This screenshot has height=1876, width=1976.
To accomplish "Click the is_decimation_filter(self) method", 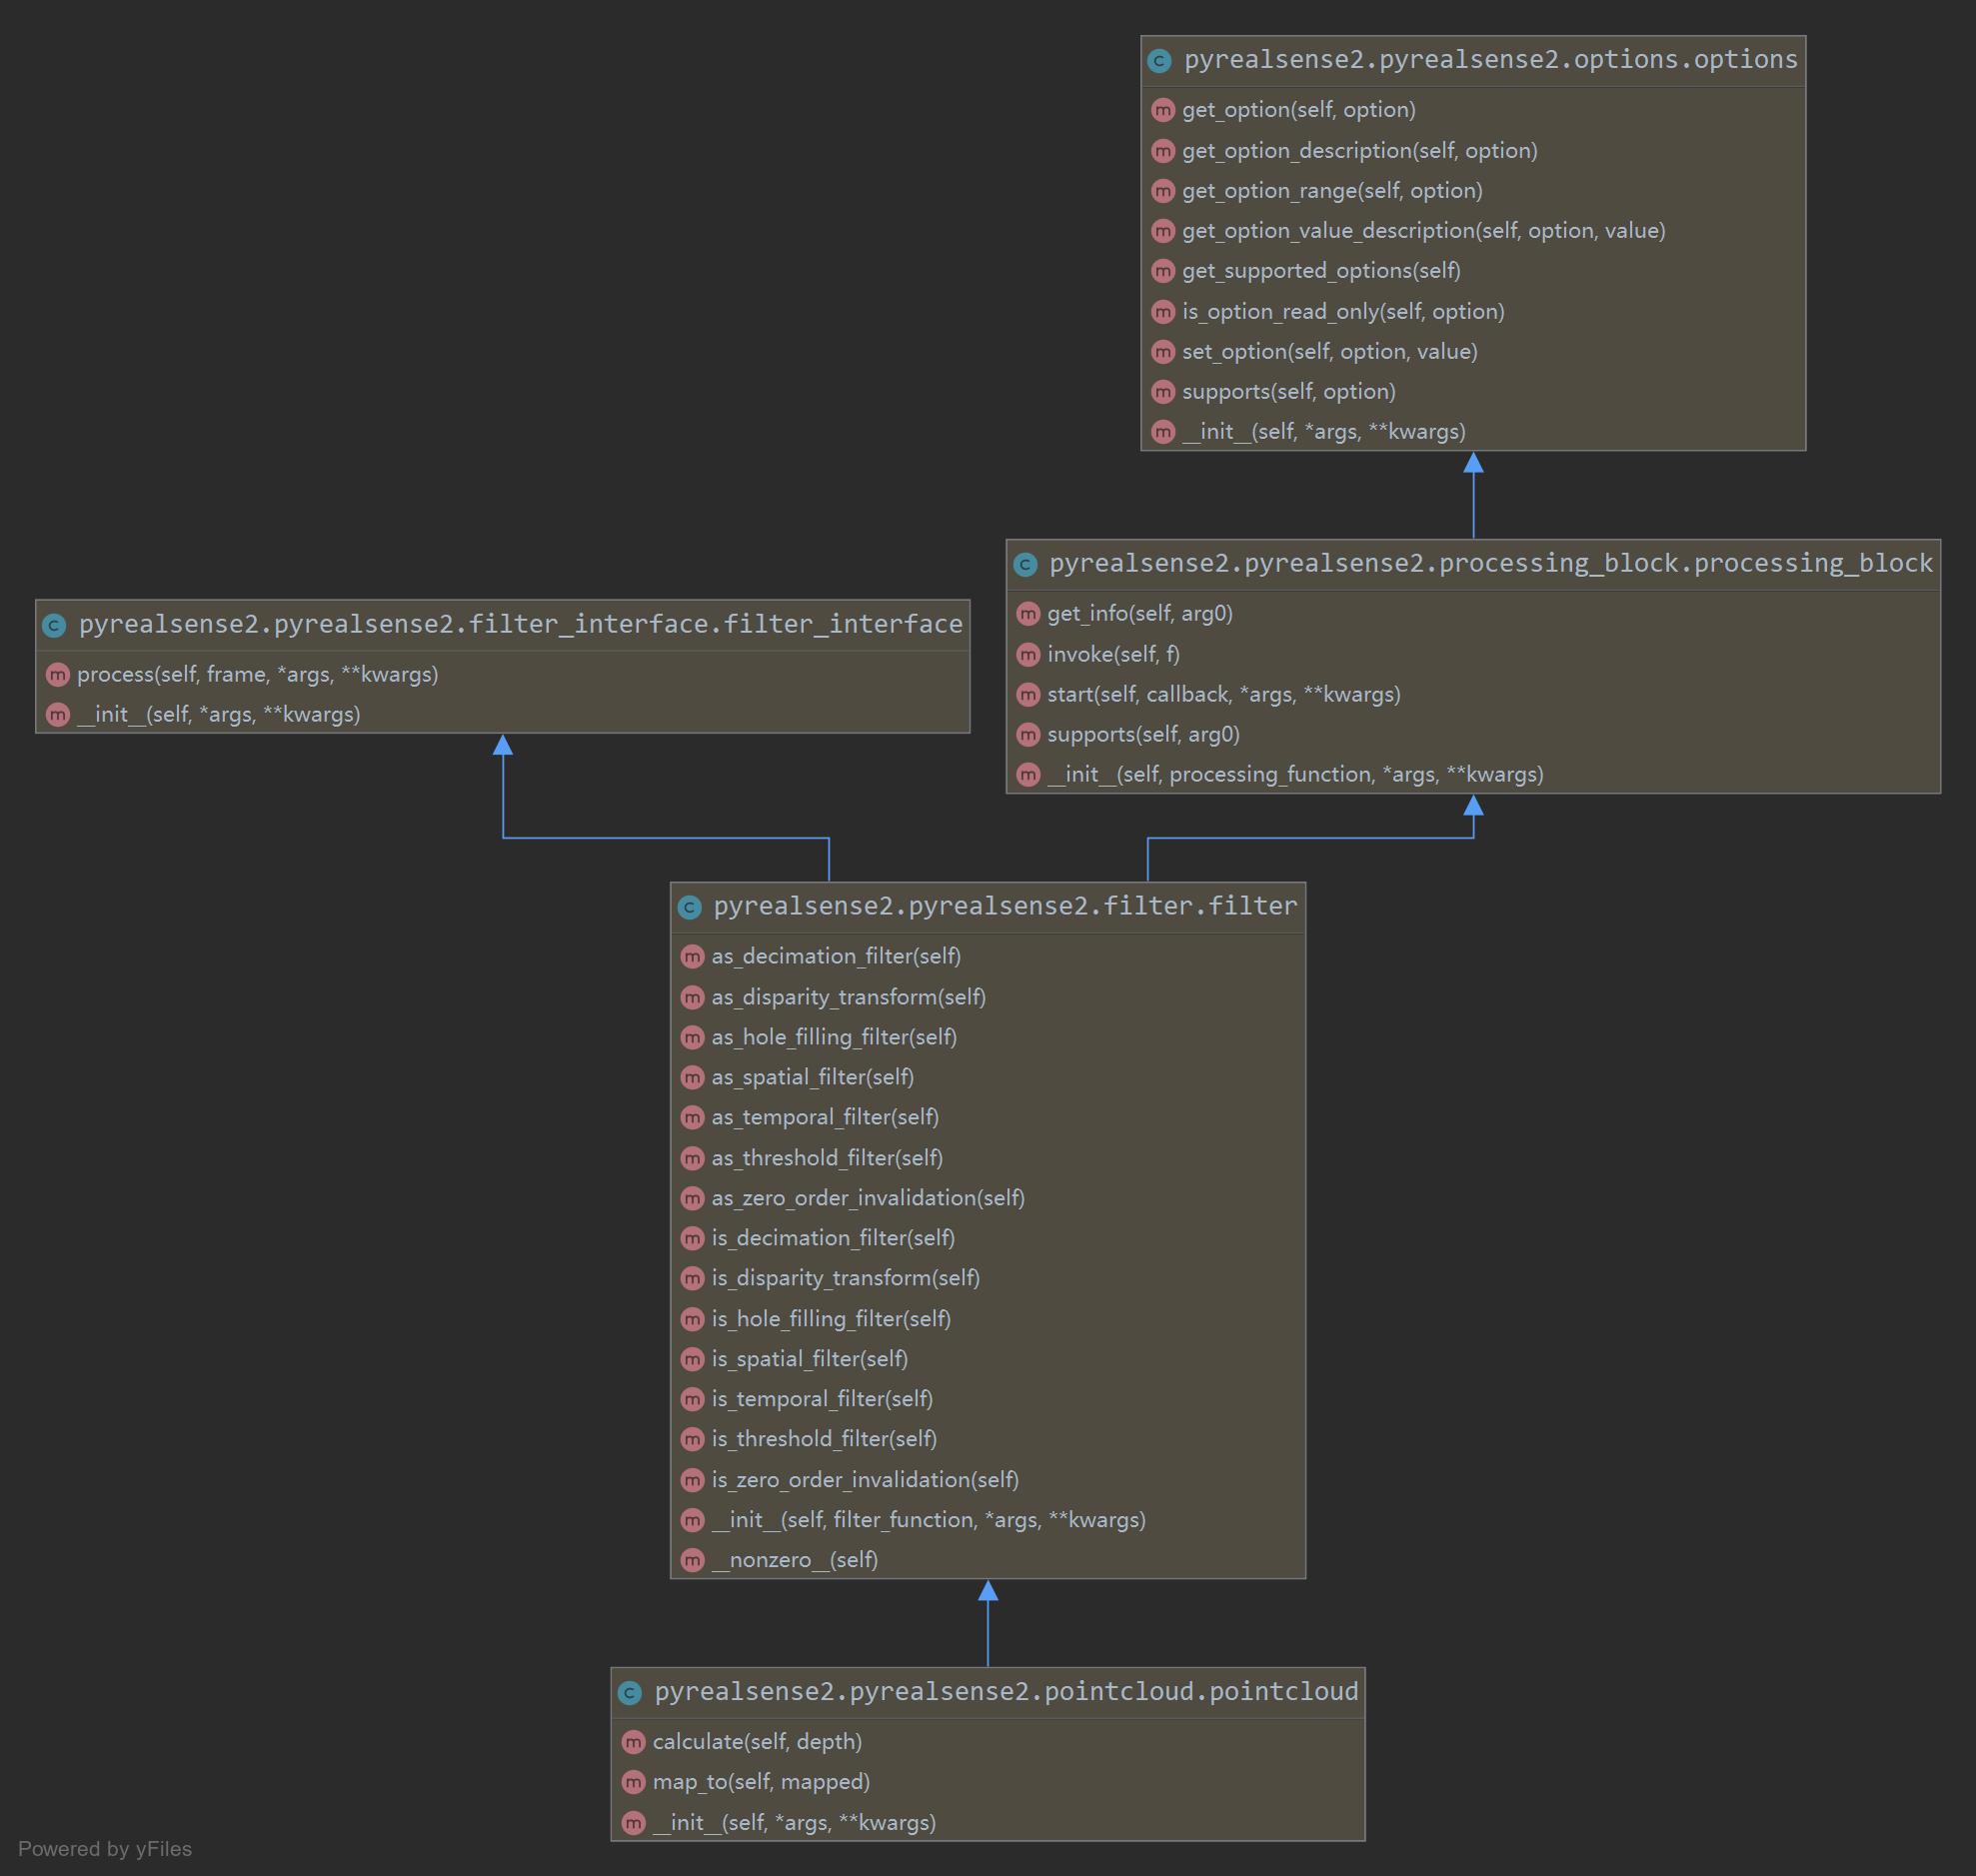I will click(833, 1239).
